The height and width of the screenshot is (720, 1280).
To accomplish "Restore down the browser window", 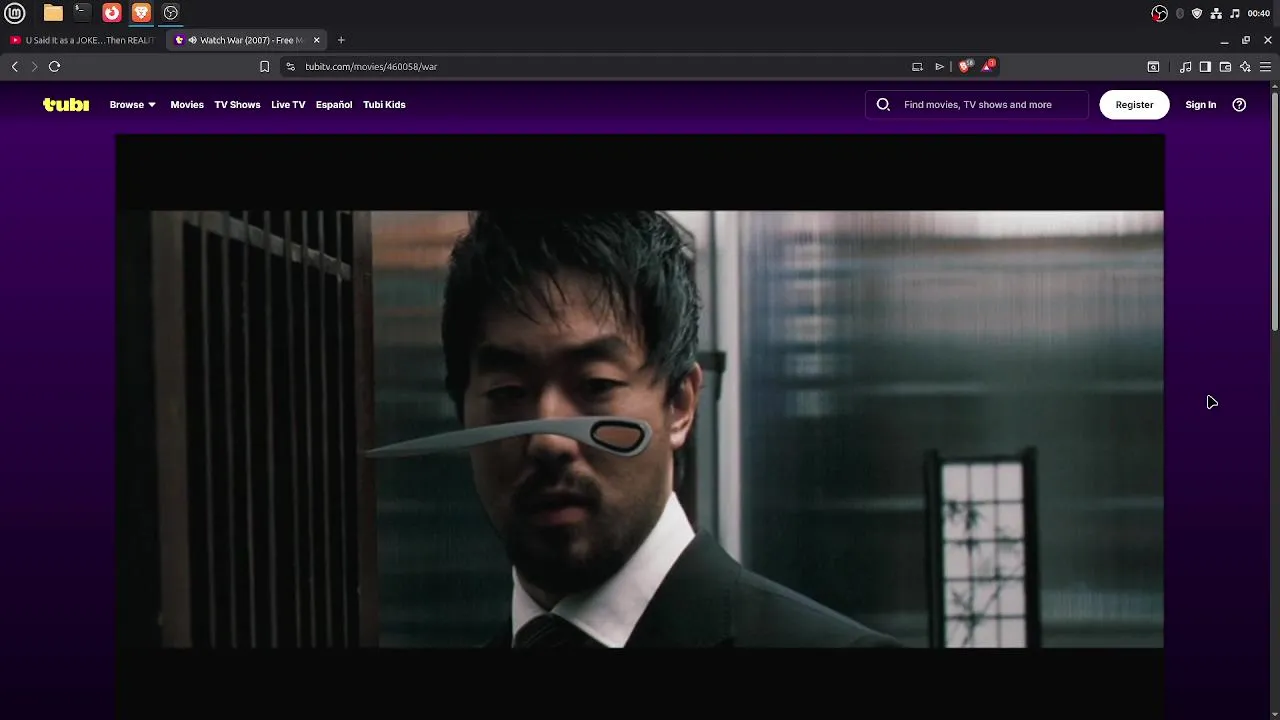I will coord(1246,40).
